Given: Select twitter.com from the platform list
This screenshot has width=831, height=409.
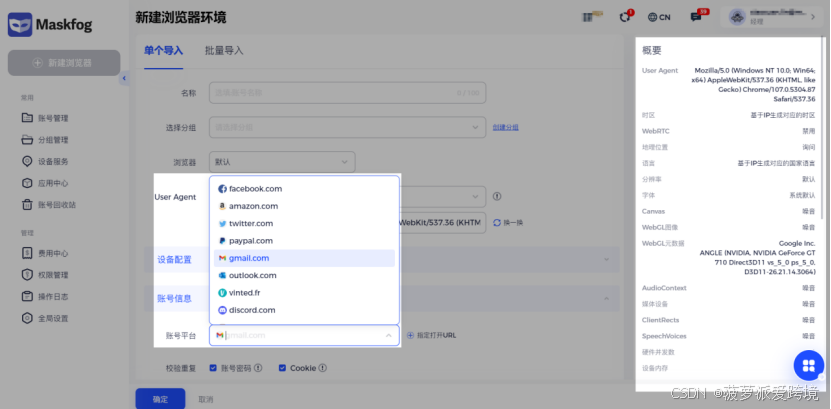Looking at the screenshot, I should pyautogui.click(x=304, y=224).
